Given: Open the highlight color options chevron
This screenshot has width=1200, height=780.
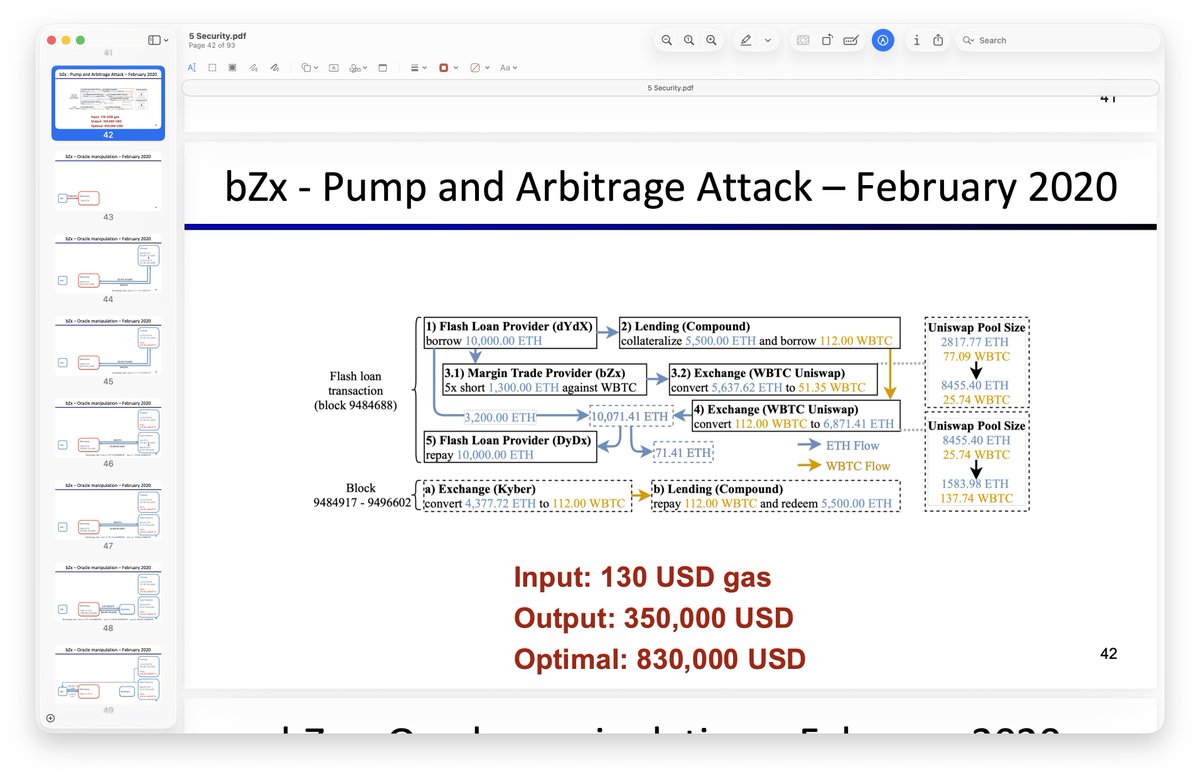Looking at the screenshot, I should pyautogui.click(x=768, y=40).
